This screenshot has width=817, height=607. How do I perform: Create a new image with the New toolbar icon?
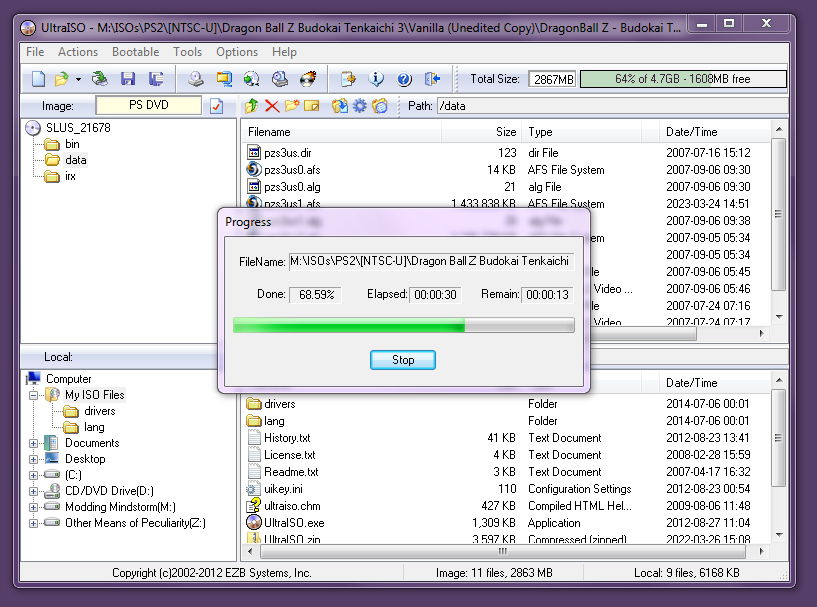39,79
